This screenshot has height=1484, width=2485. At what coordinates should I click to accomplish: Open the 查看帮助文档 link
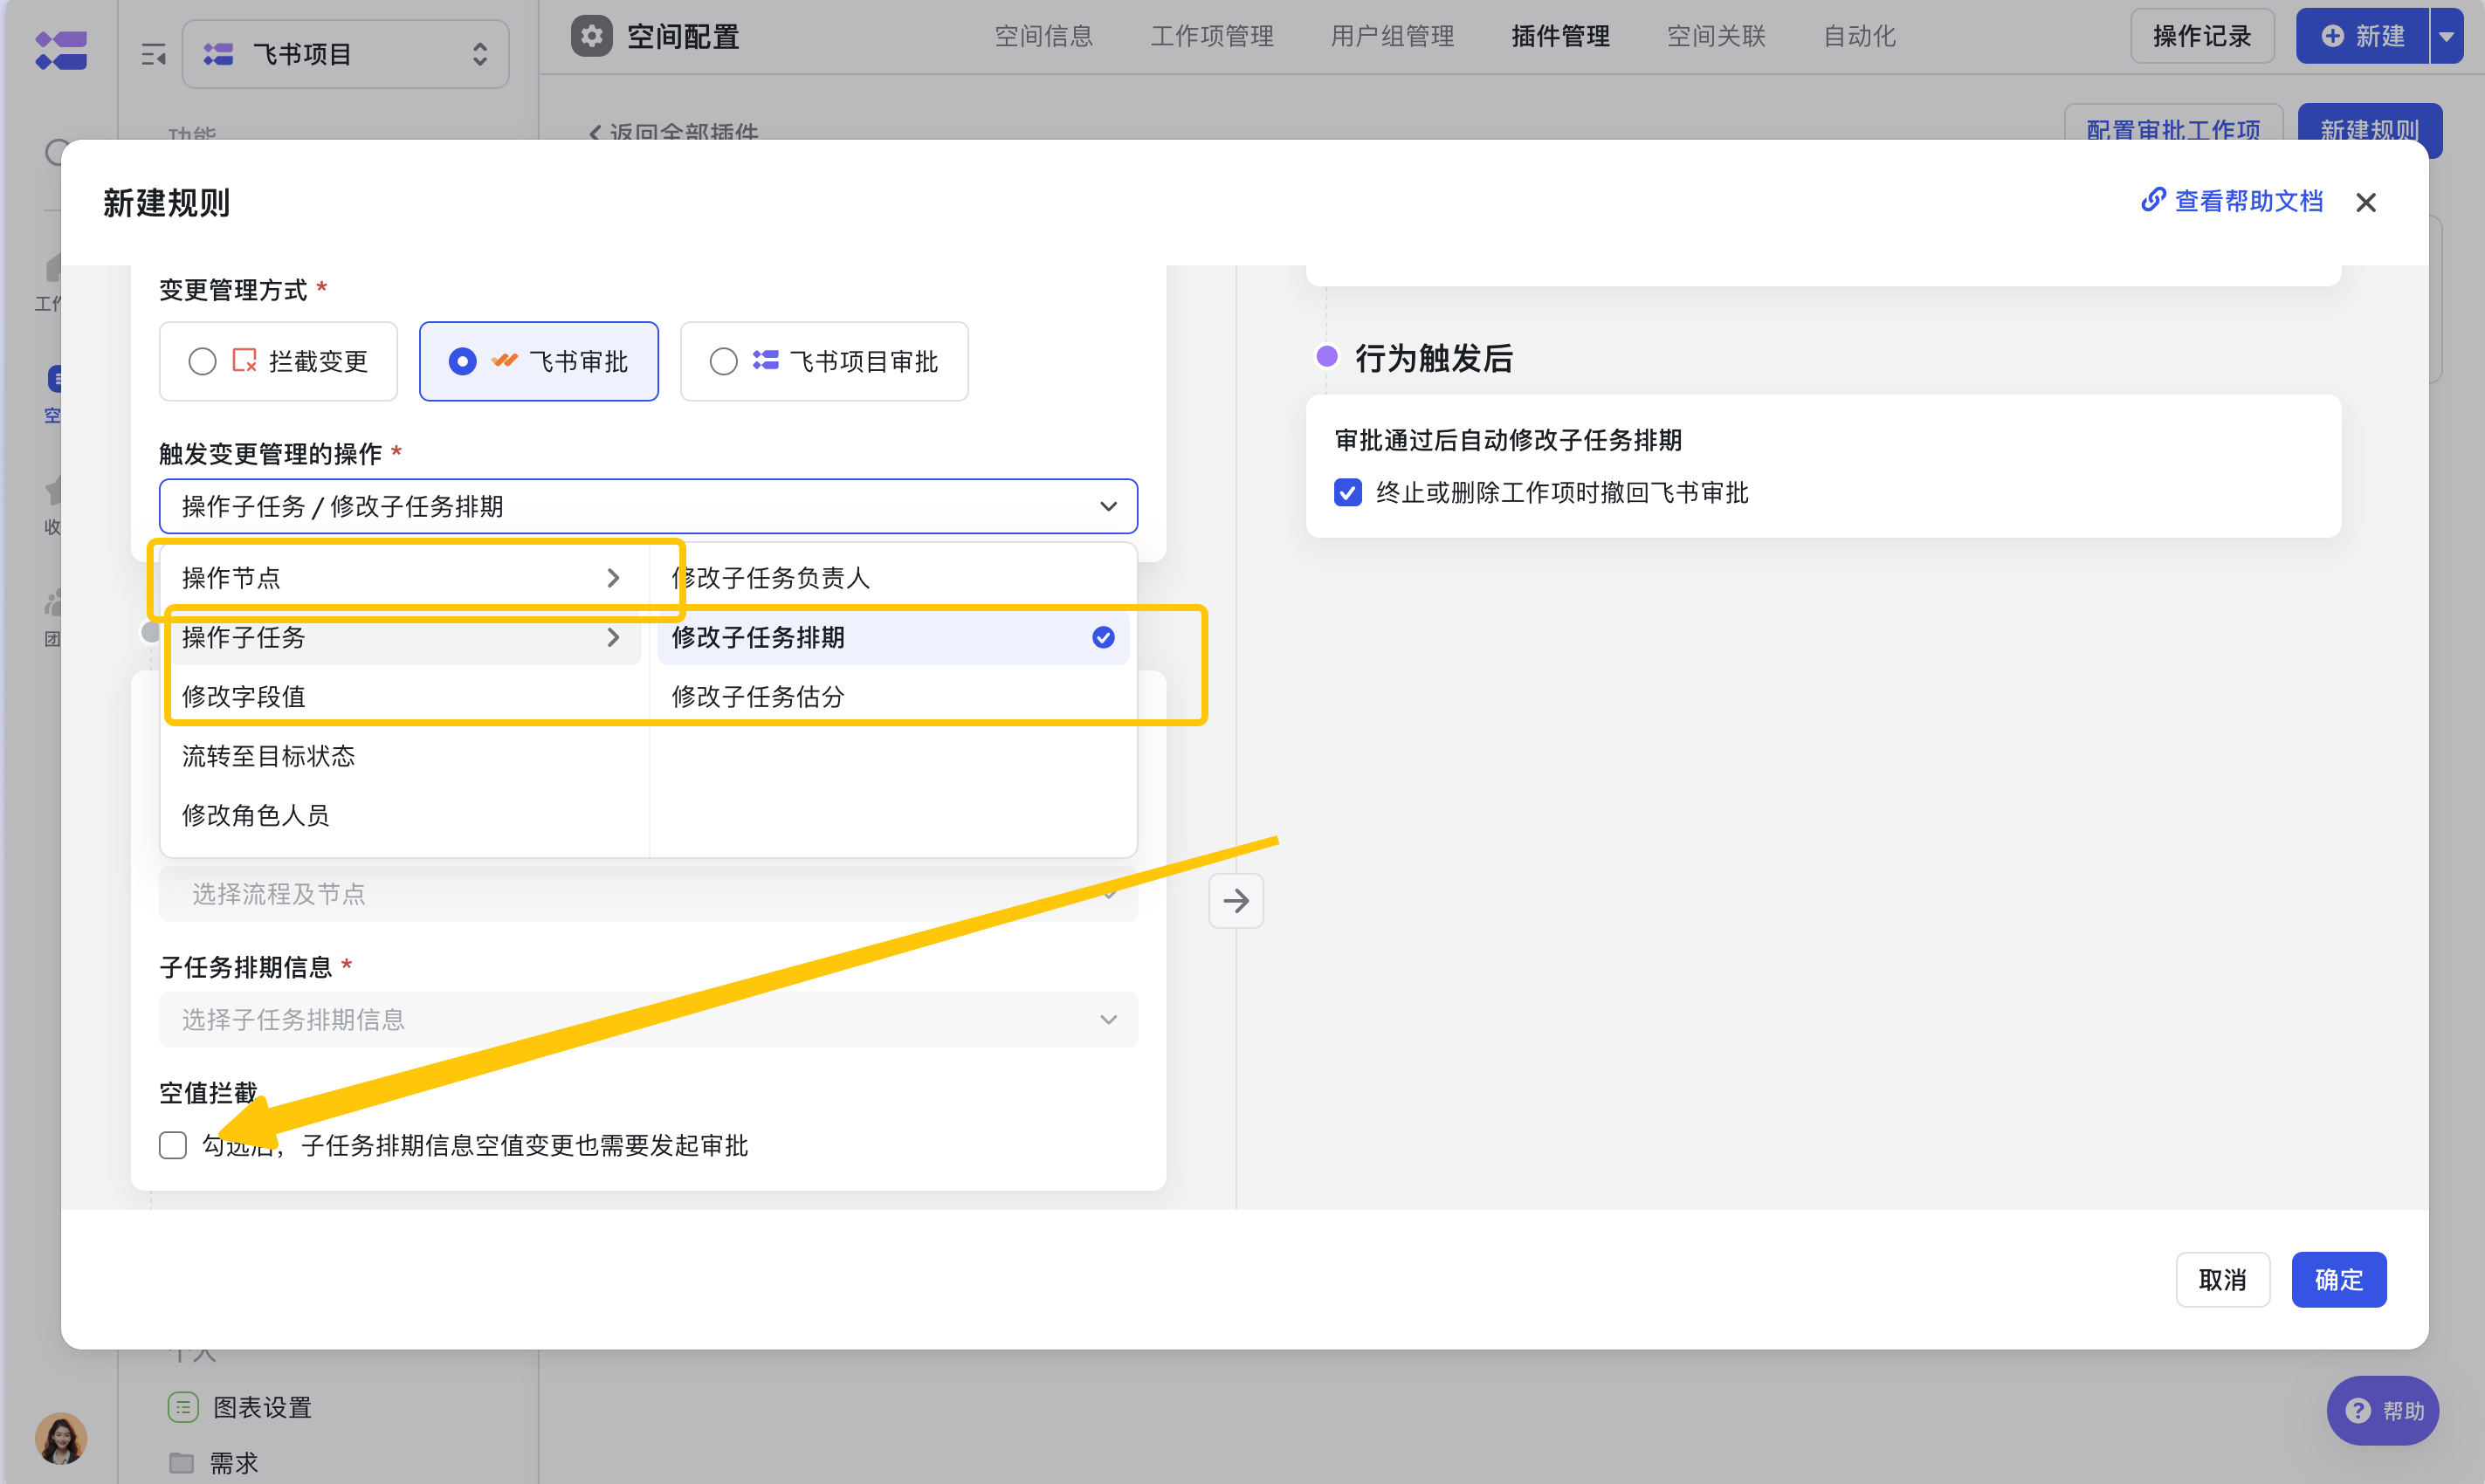2231,201
